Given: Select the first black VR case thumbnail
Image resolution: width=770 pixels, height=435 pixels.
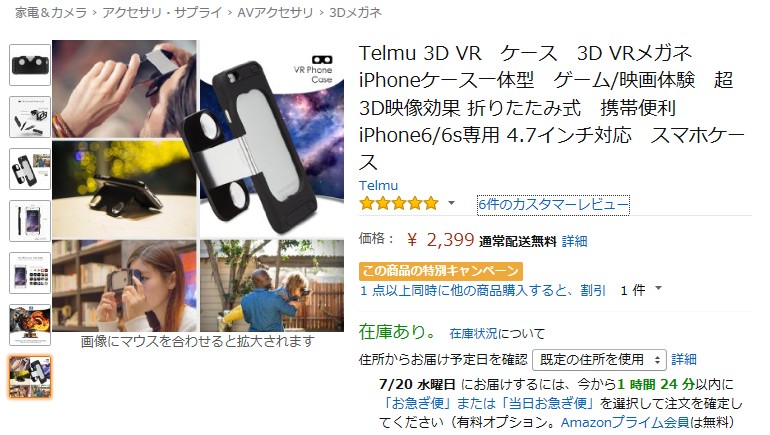Looking at the screenshot, I should point(30,65).
